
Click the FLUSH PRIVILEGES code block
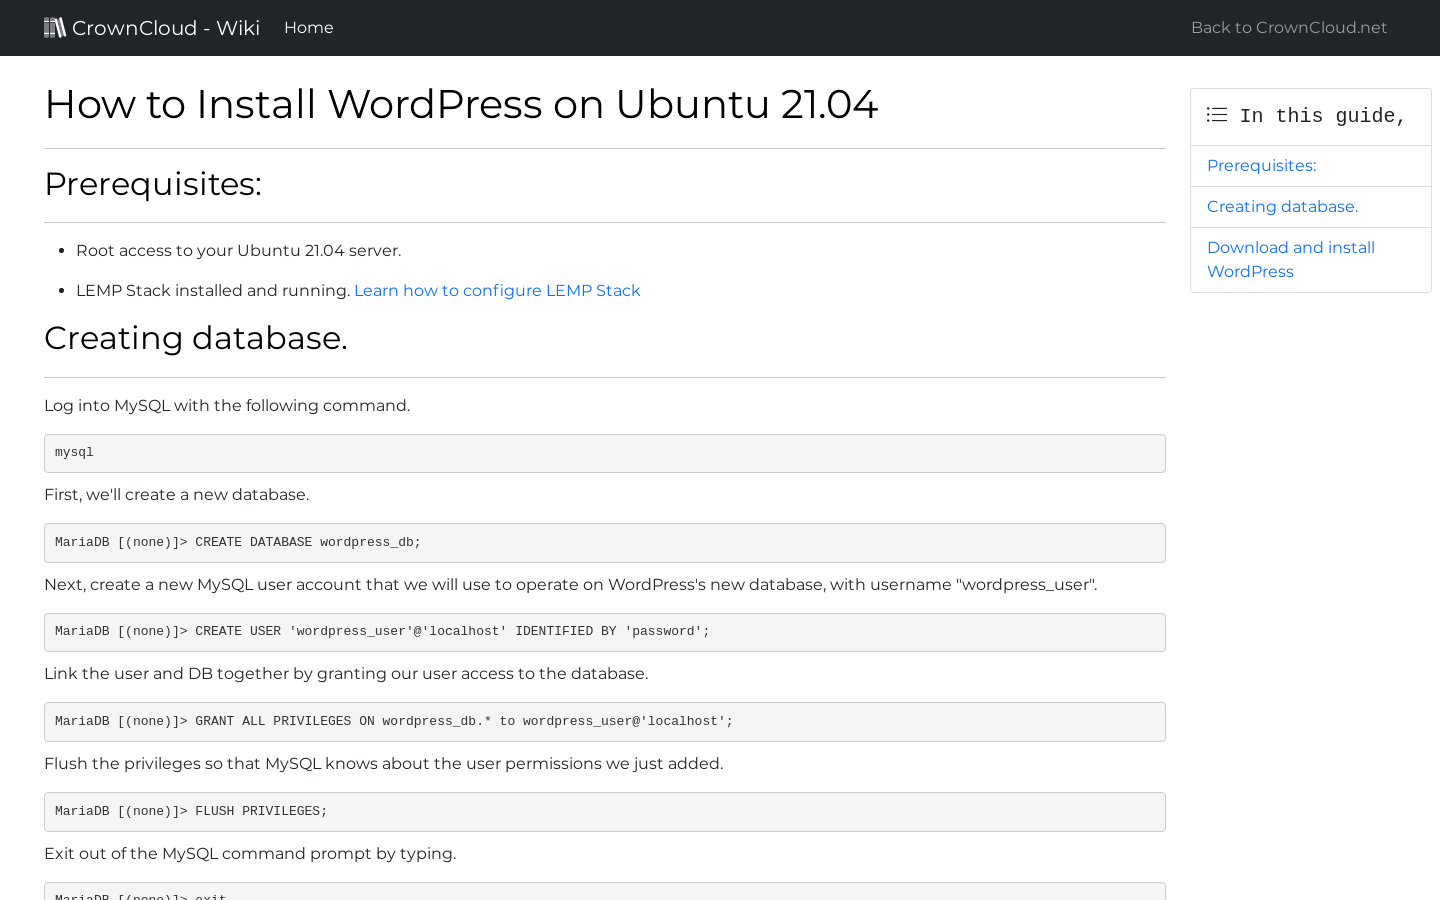pyautogui.click(x=604, y=811)
